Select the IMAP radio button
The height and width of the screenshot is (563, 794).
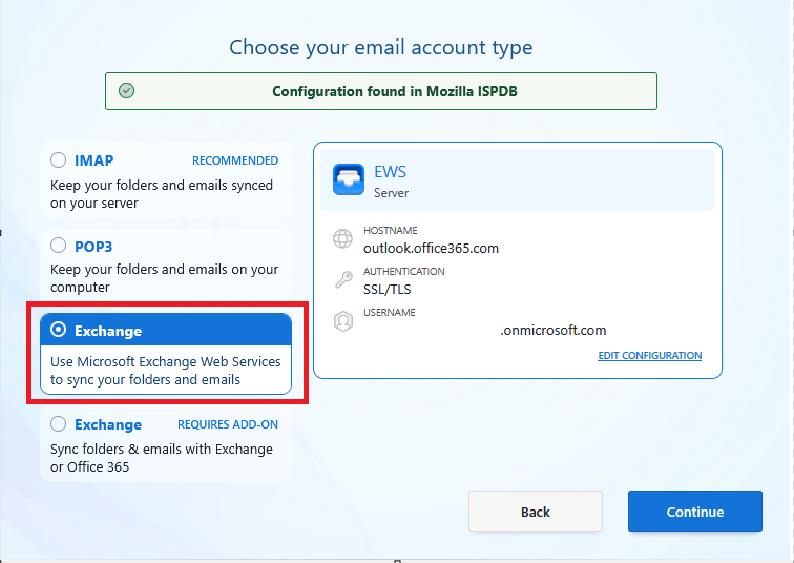pos(58,160)
